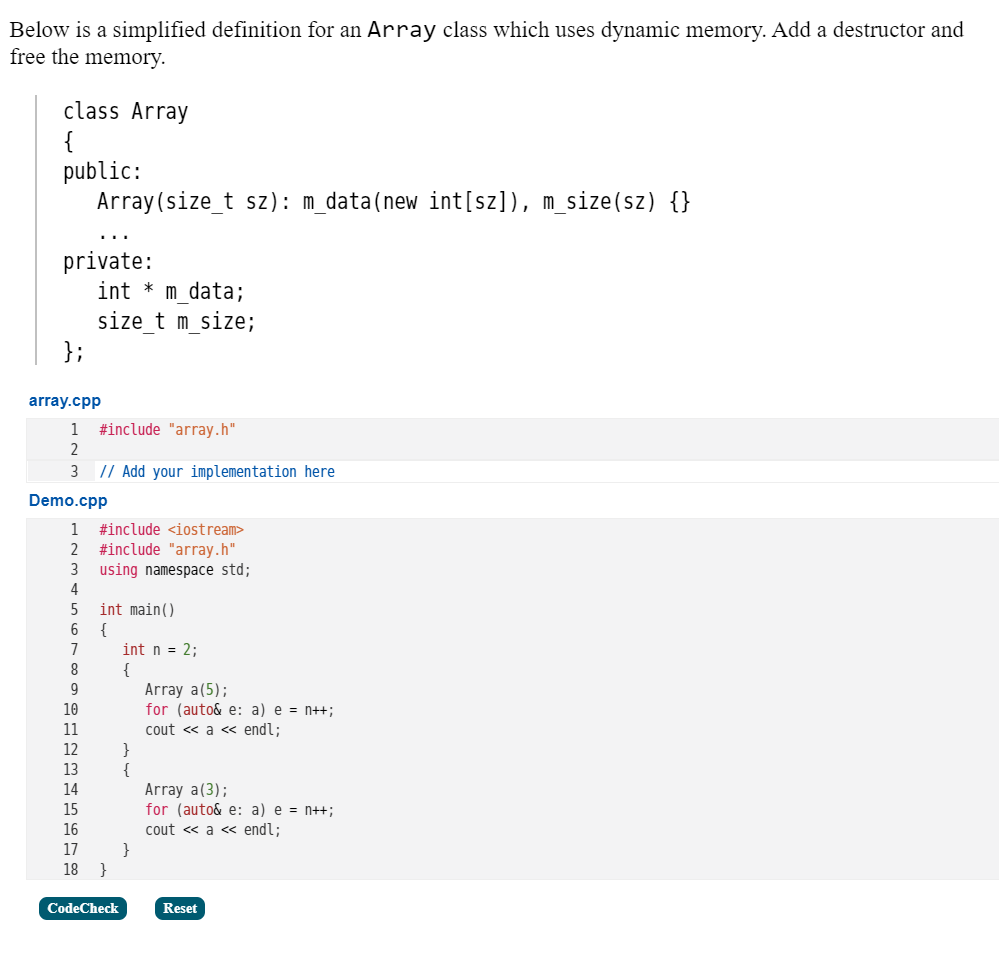Image resolution: width=999 pixels, height=955 pixels.
Task: Click the Array constructor line in the class definition
Action: click(393, 201)
